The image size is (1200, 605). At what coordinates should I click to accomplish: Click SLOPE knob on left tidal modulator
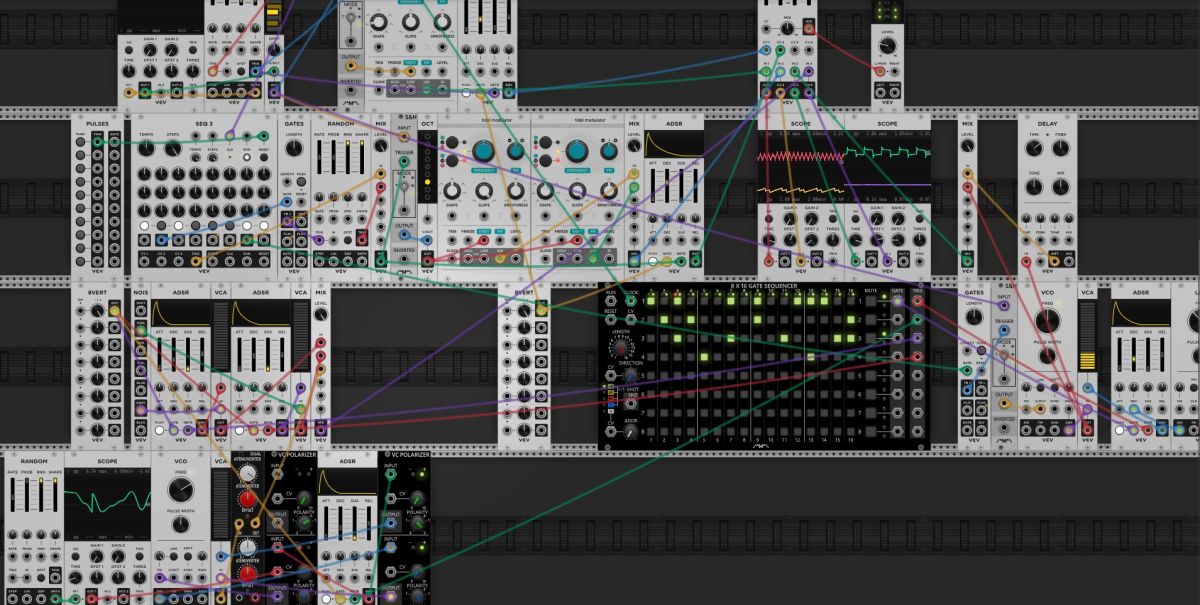click(x=484, y=191)
